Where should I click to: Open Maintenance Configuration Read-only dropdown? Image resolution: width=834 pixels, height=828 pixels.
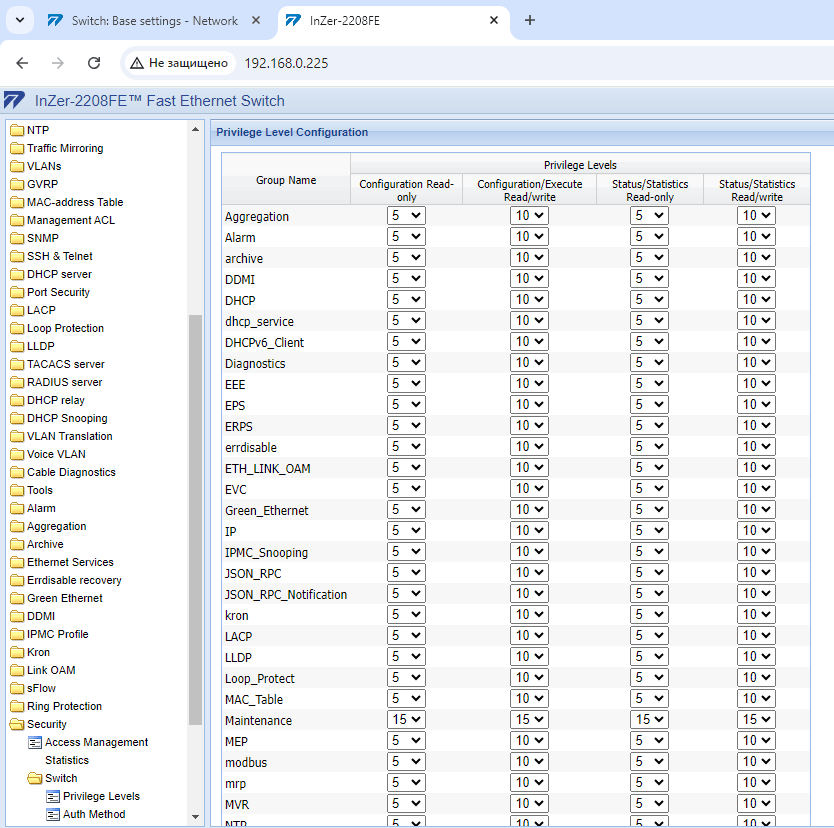click(406, 720)
